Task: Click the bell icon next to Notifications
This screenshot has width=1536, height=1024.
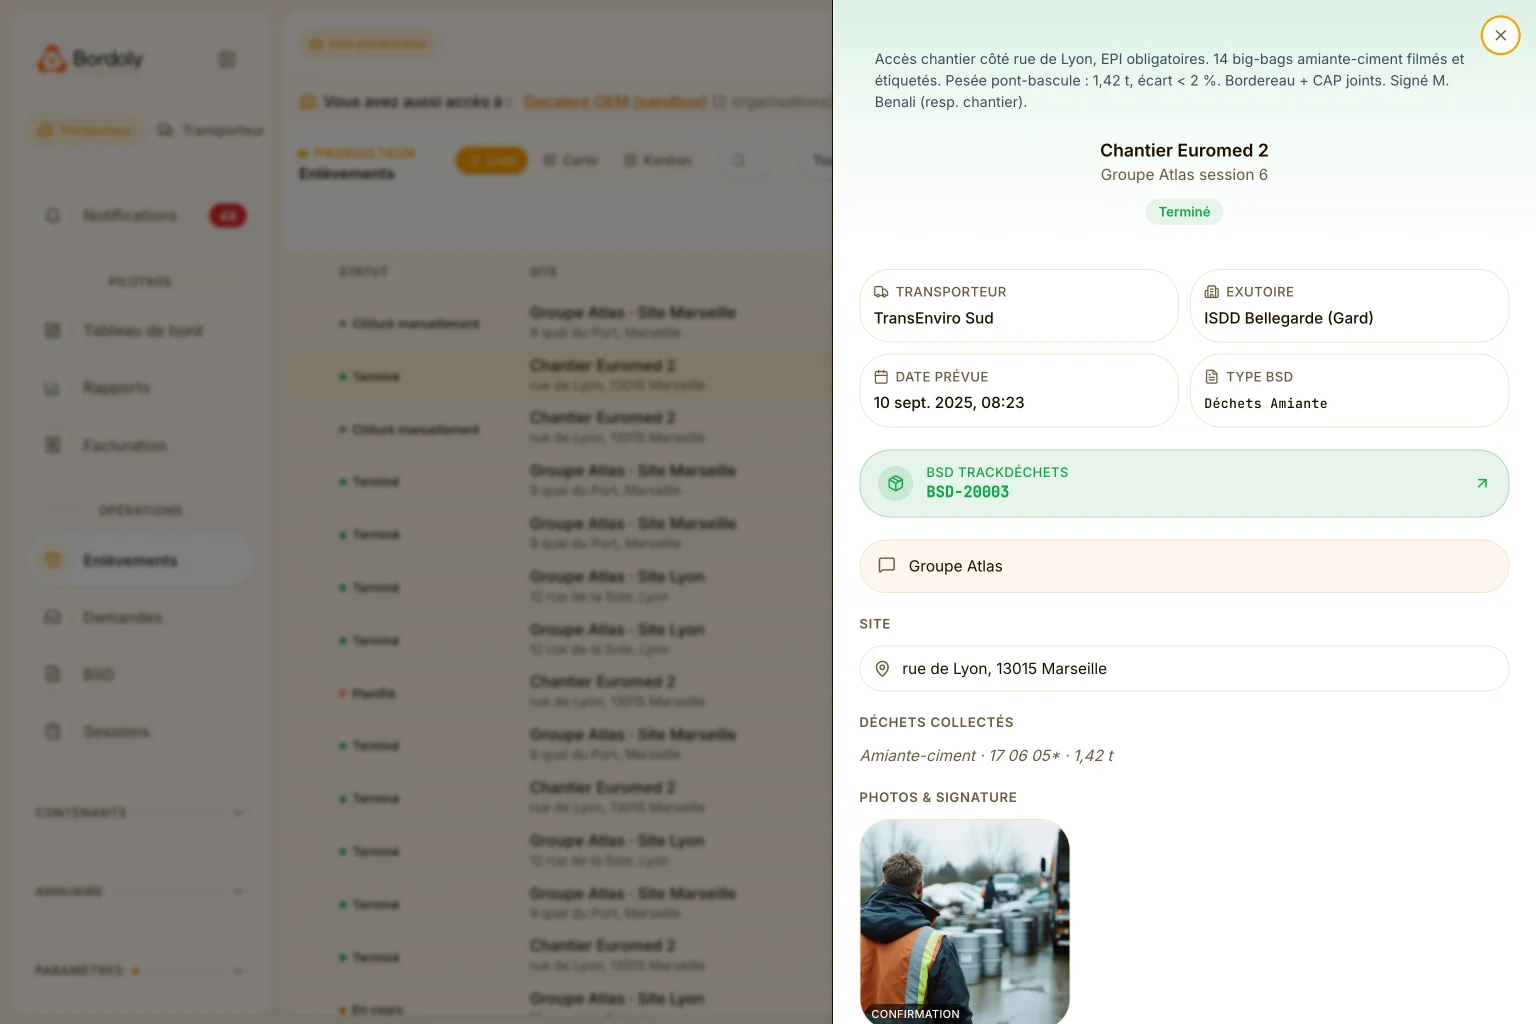Action: pos(53,216)
